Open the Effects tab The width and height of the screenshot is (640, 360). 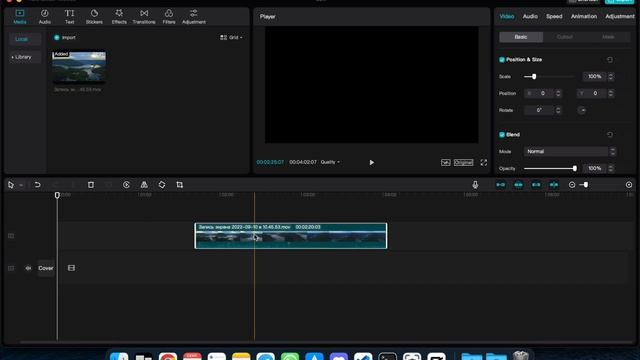[x=119, y=17]
